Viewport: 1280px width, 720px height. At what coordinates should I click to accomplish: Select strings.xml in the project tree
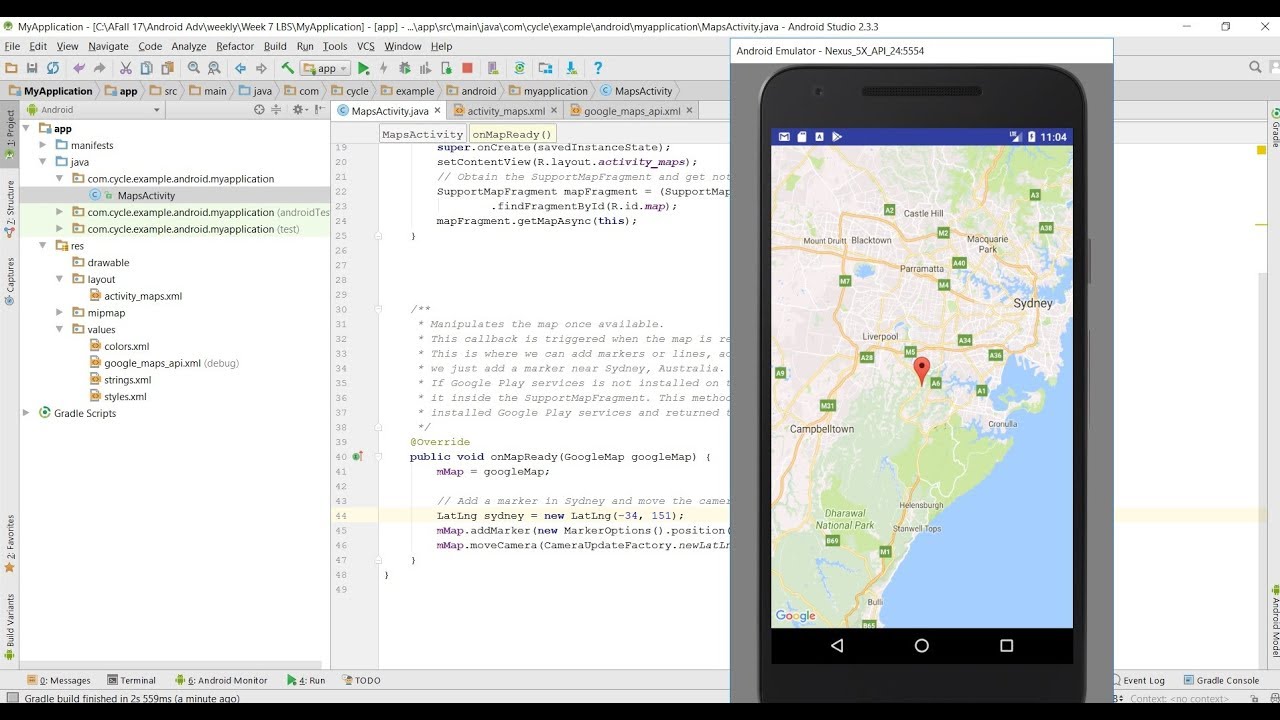coord(127,380)
